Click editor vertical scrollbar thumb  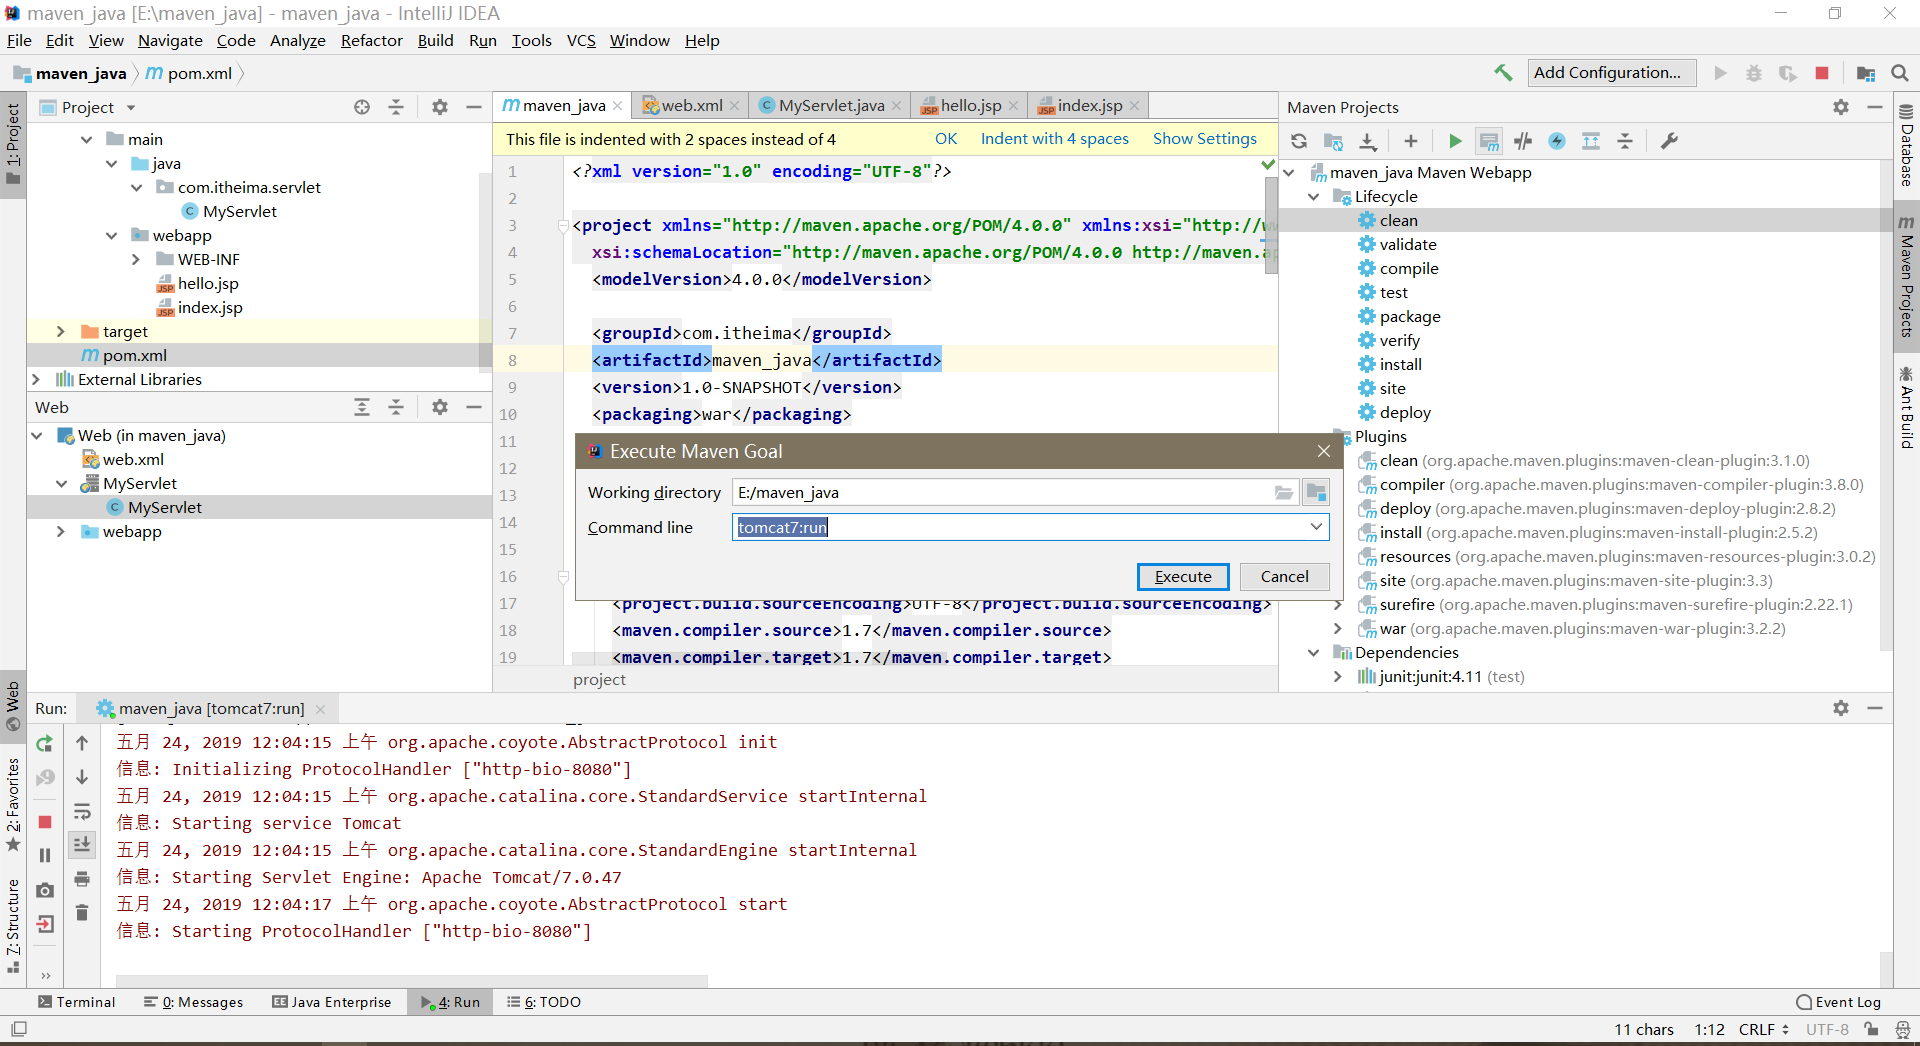[1271, 225]
